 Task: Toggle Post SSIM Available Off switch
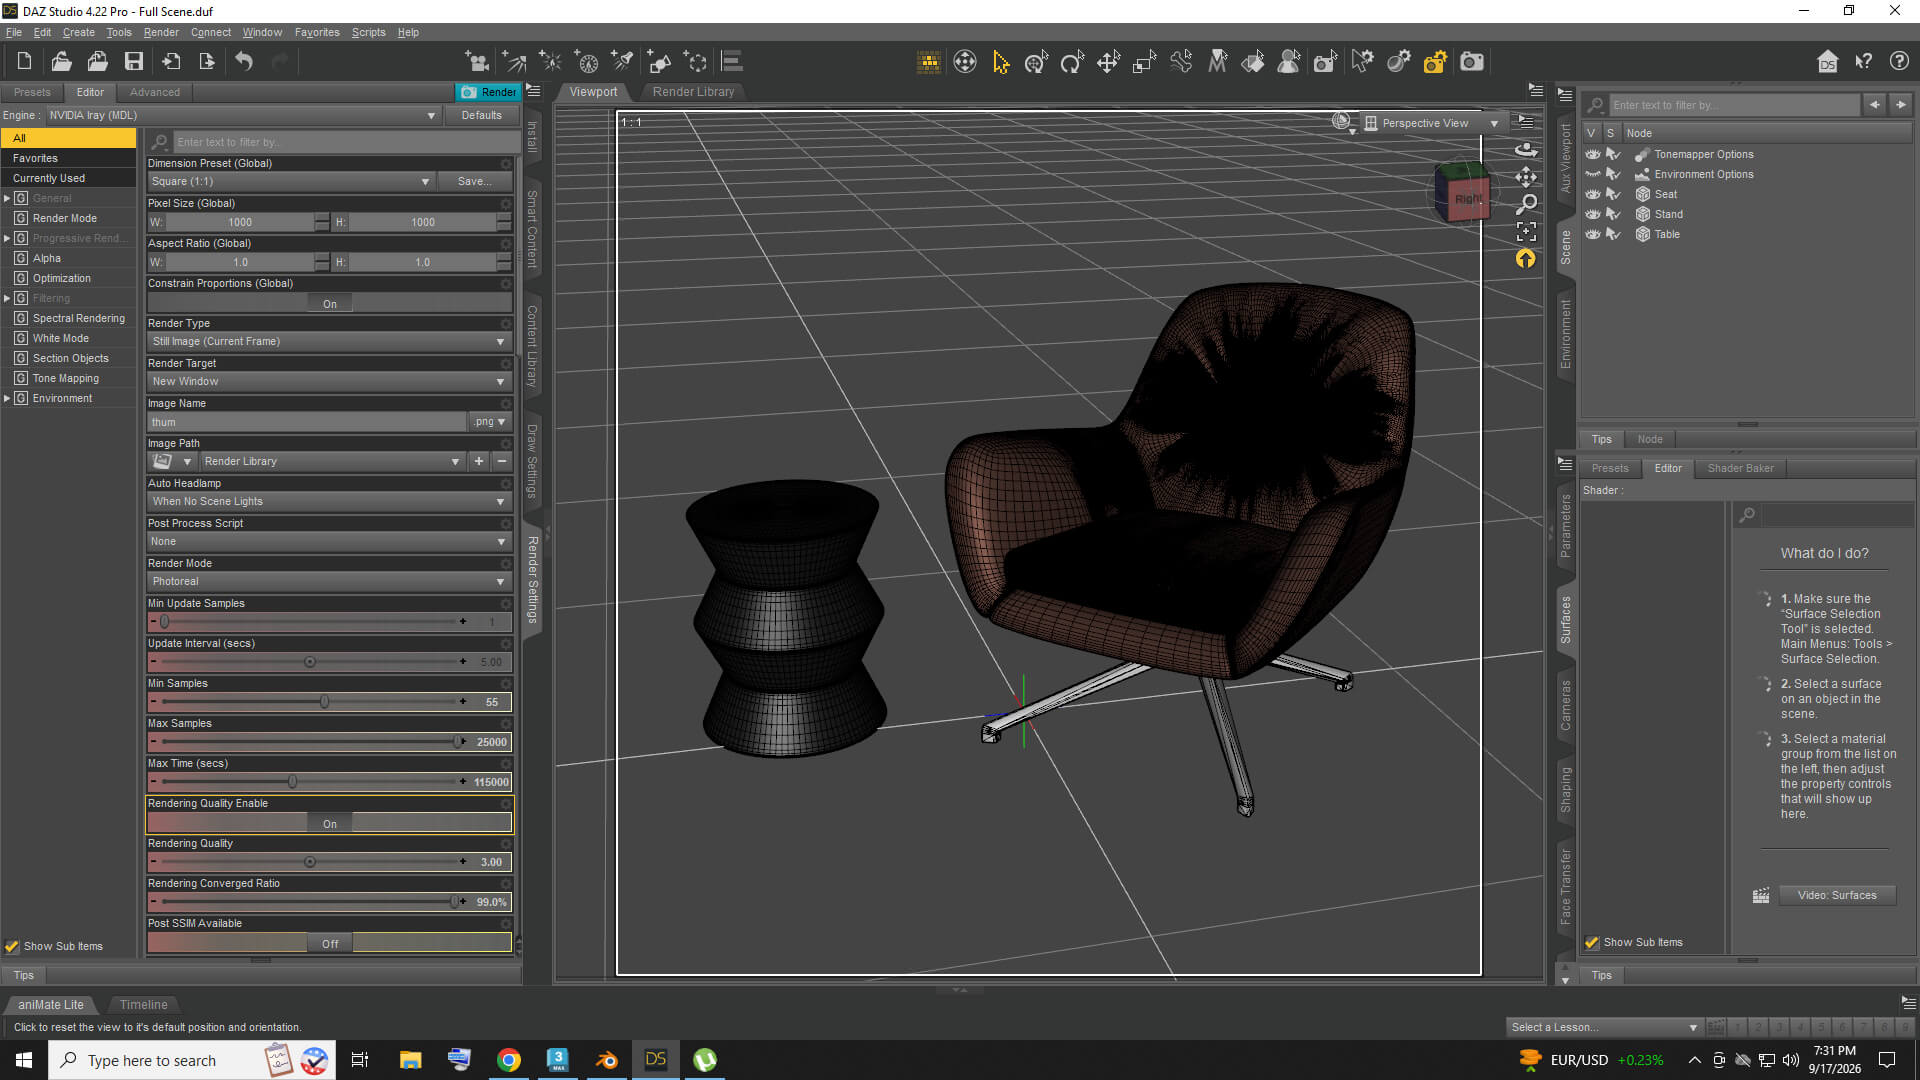coord(330,944)
